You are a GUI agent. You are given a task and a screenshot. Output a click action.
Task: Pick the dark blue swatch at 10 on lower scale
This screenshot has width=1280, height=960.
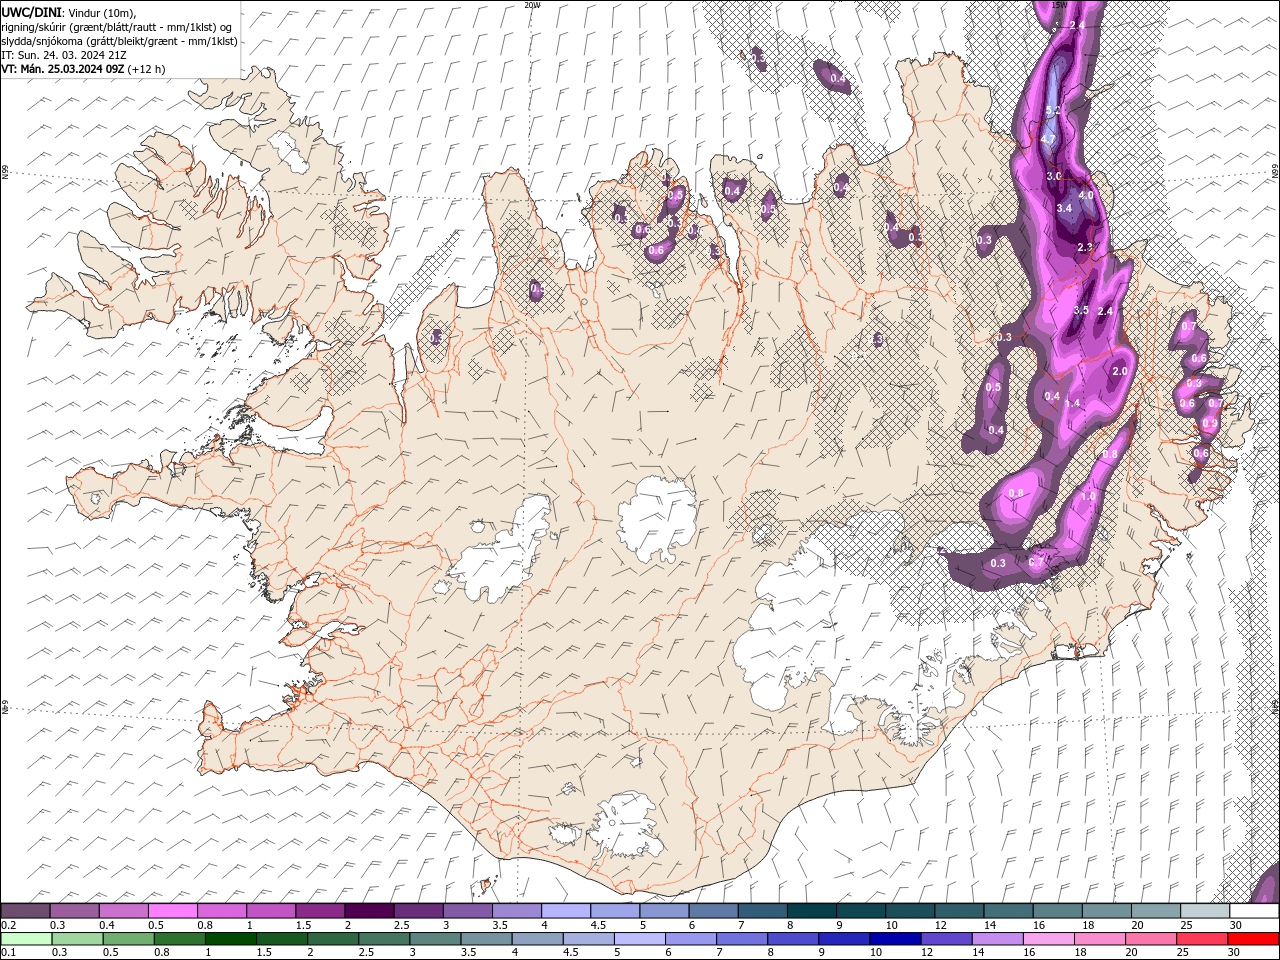coord(894,939)
